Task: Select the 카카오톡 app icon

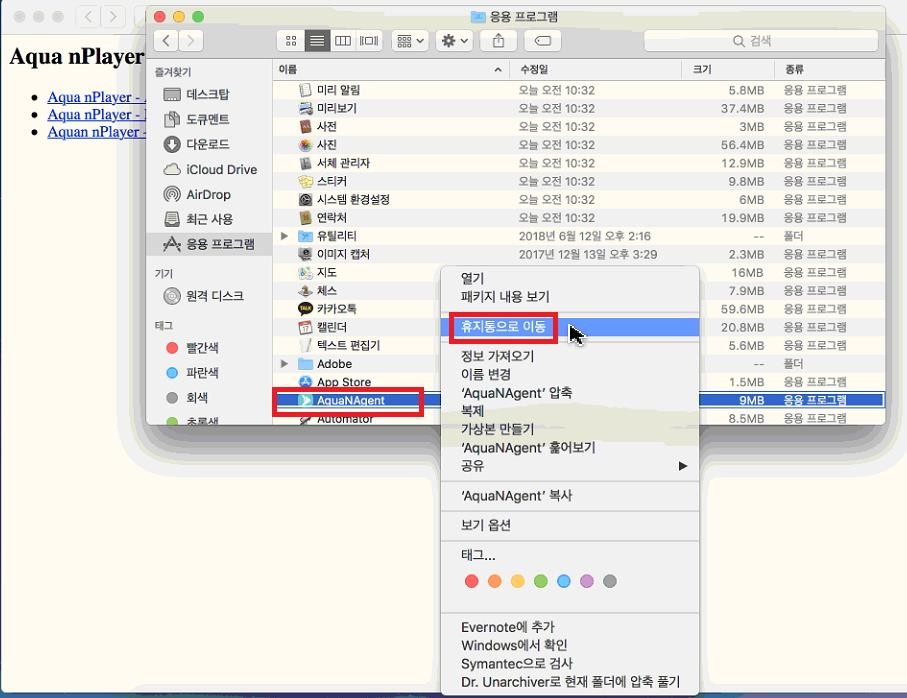Action: point(305,309)
